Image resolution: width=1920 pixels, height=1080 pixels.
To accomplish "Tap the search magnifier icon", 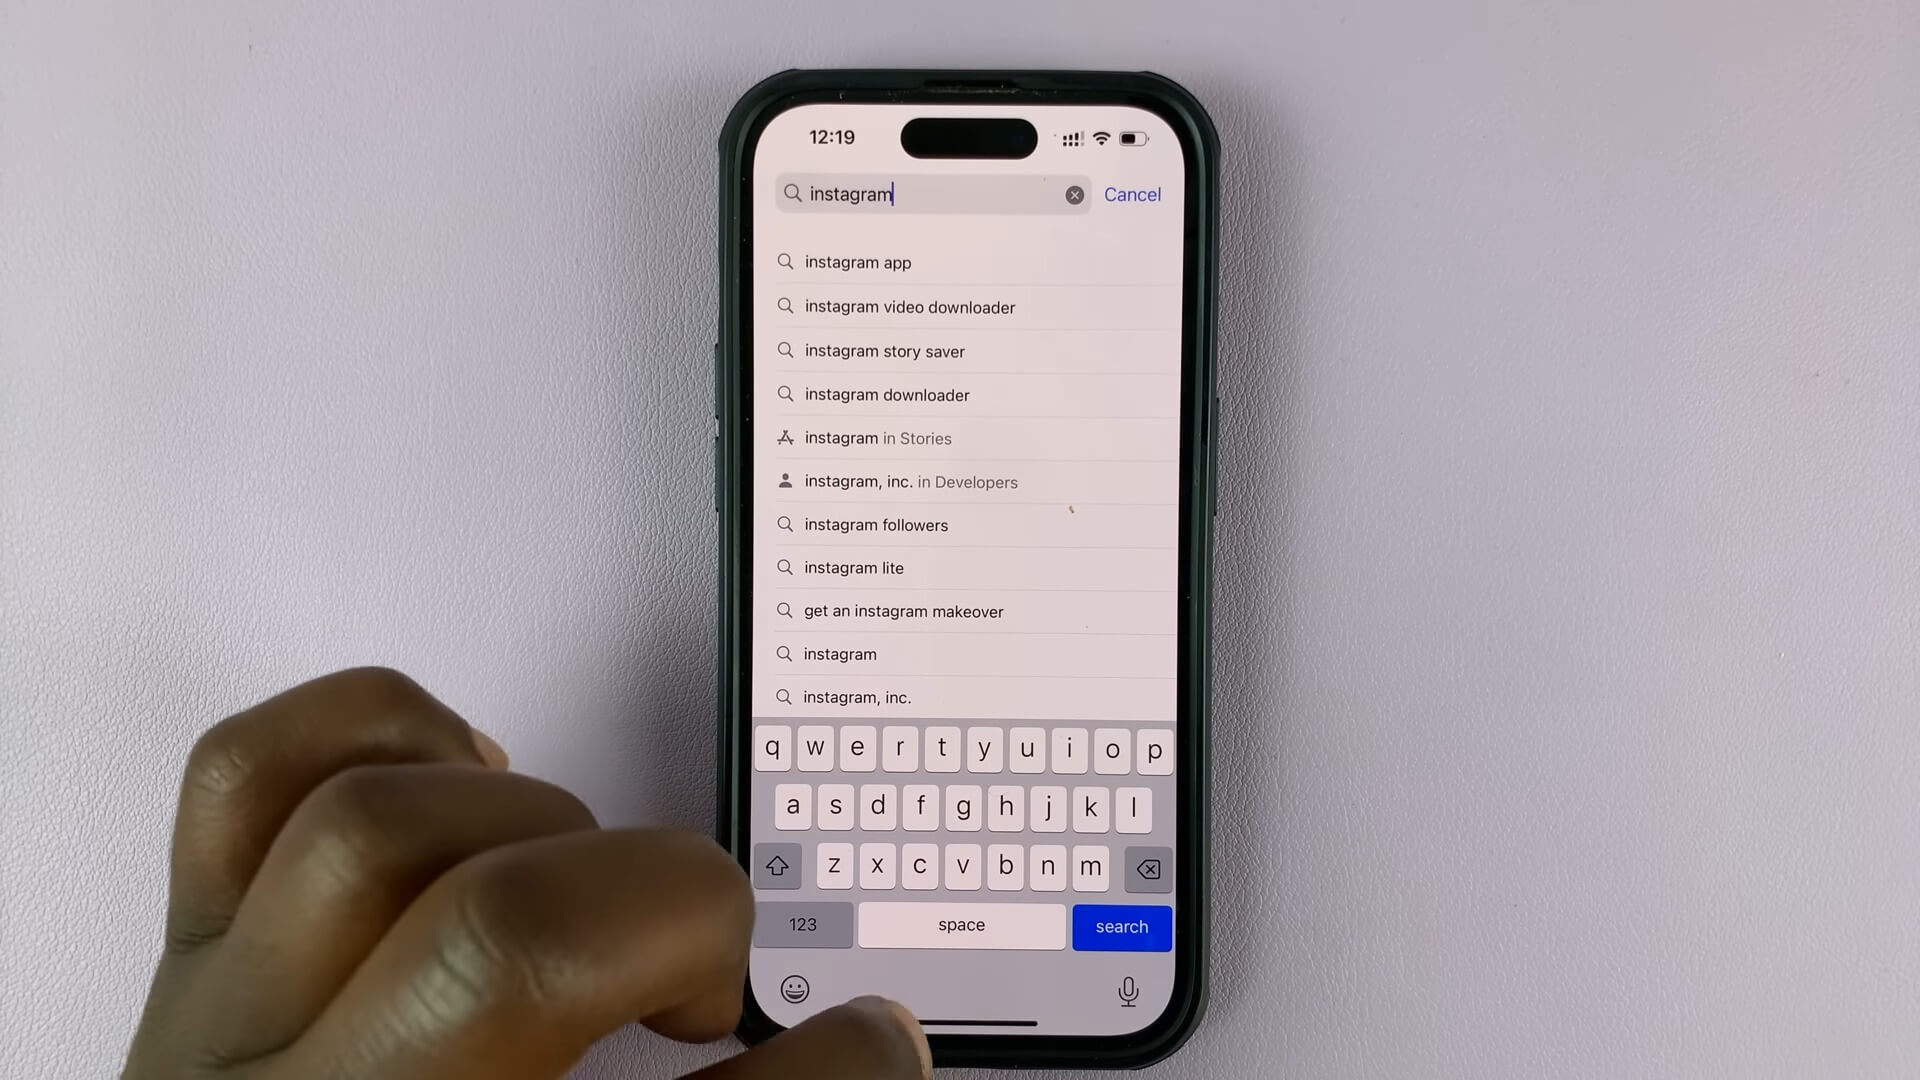I will 791,194.
